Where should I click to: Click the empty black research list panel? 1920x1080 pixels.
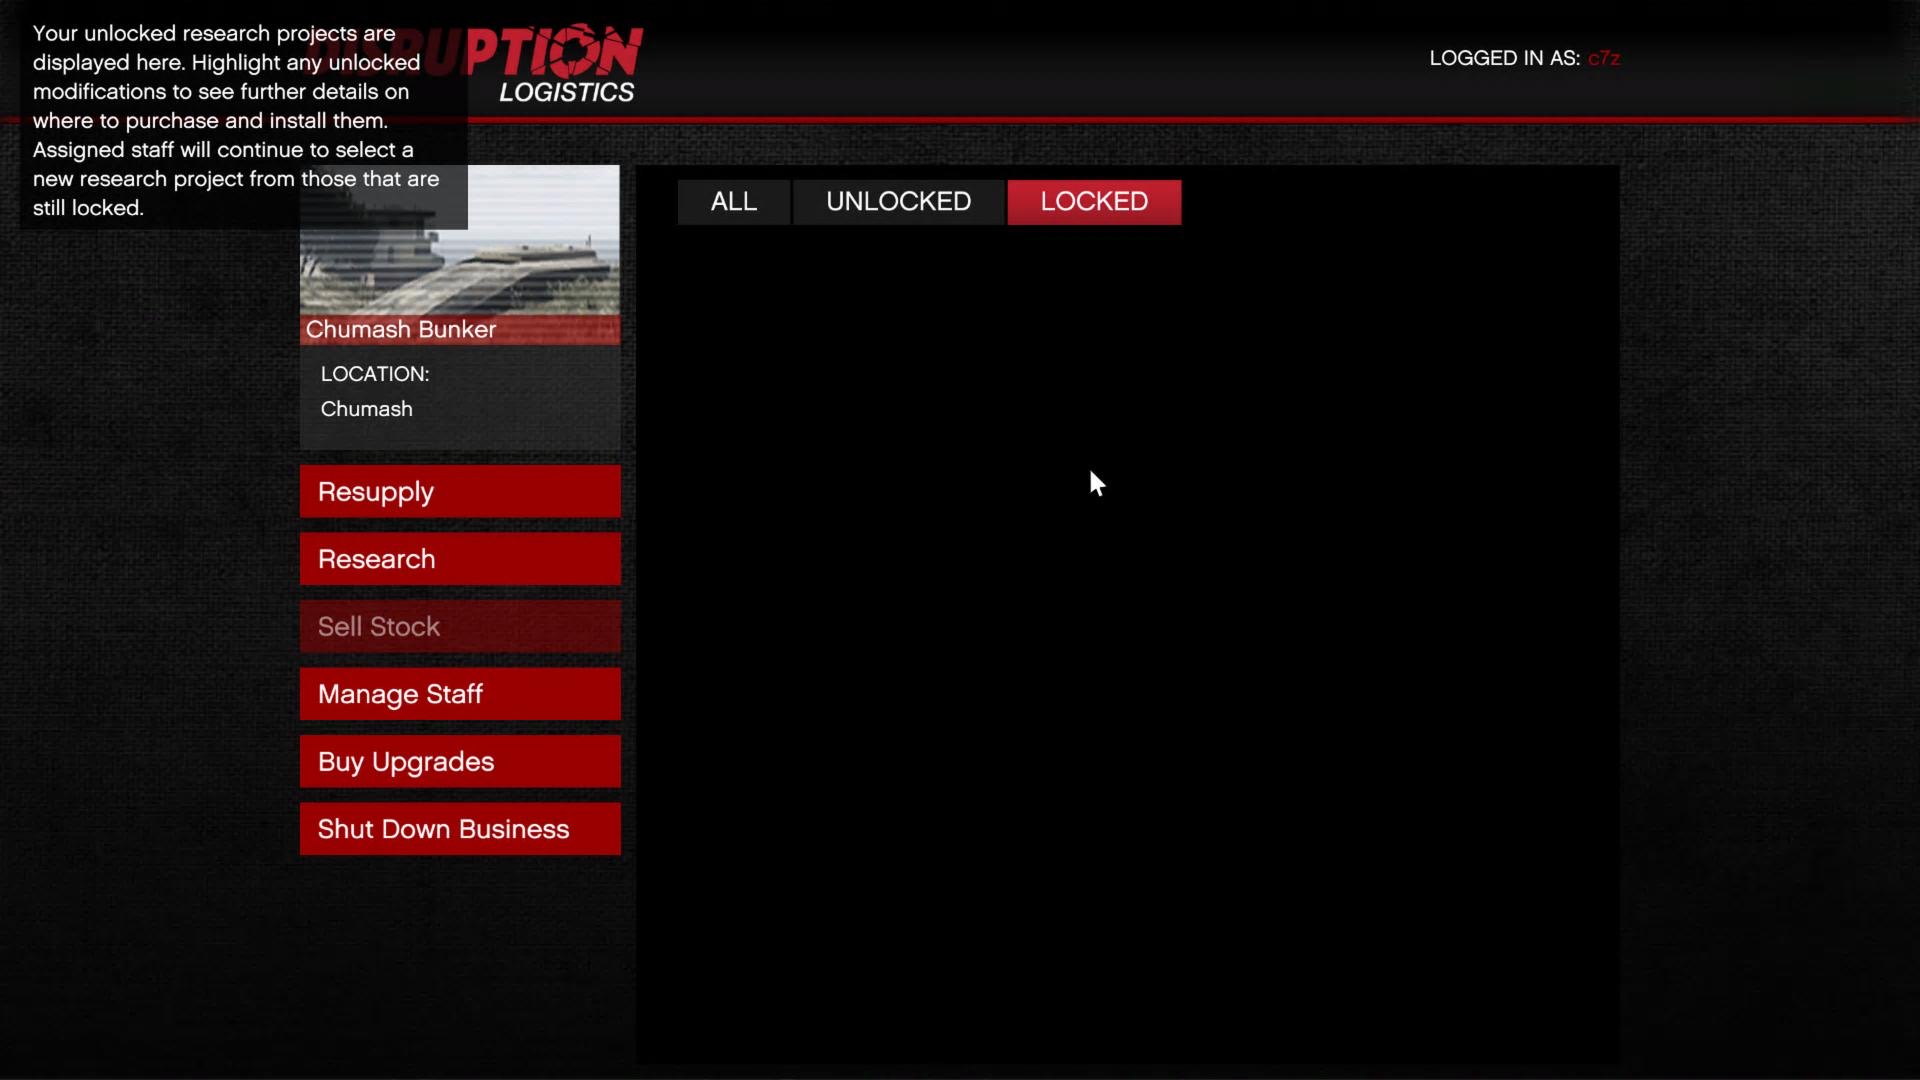click(1127, 650)
